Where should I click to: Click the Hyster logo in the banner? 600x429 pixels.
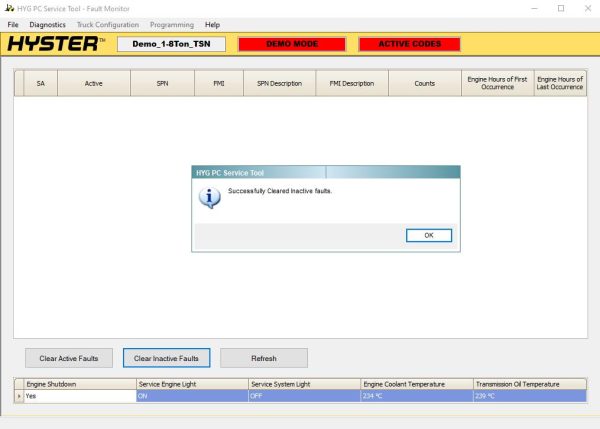(56, 44)
